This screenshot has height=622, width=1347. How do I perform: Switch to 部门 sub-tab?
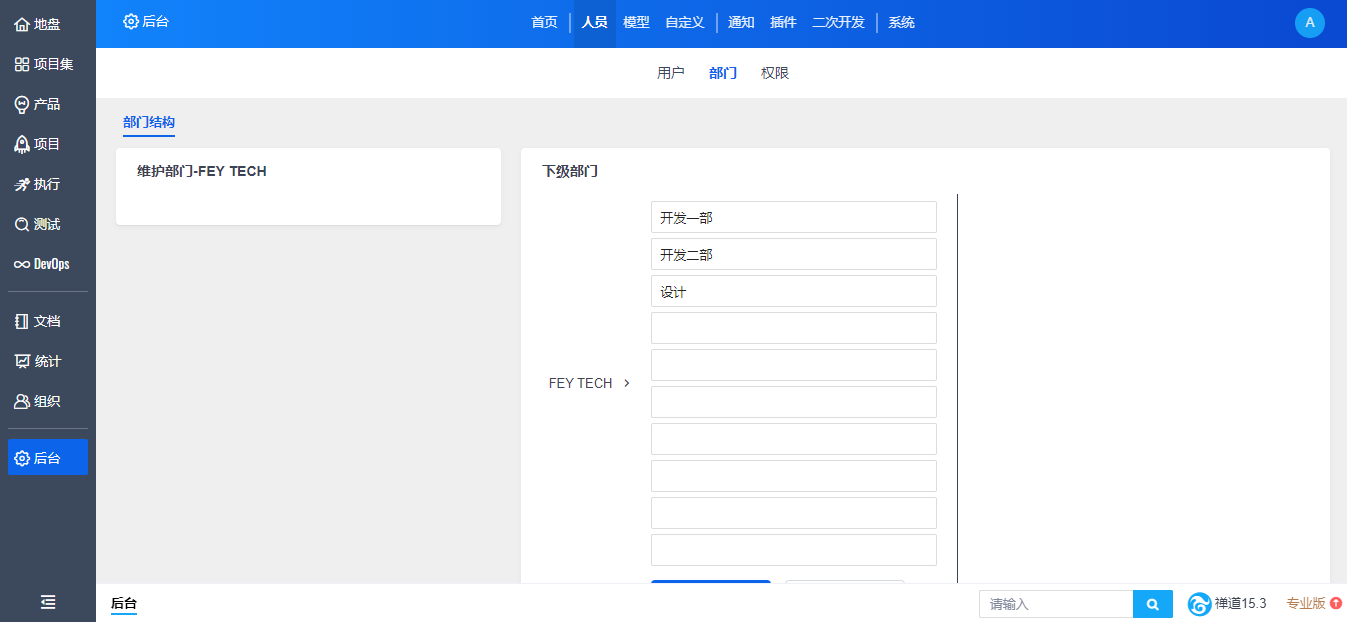point(723,73)
